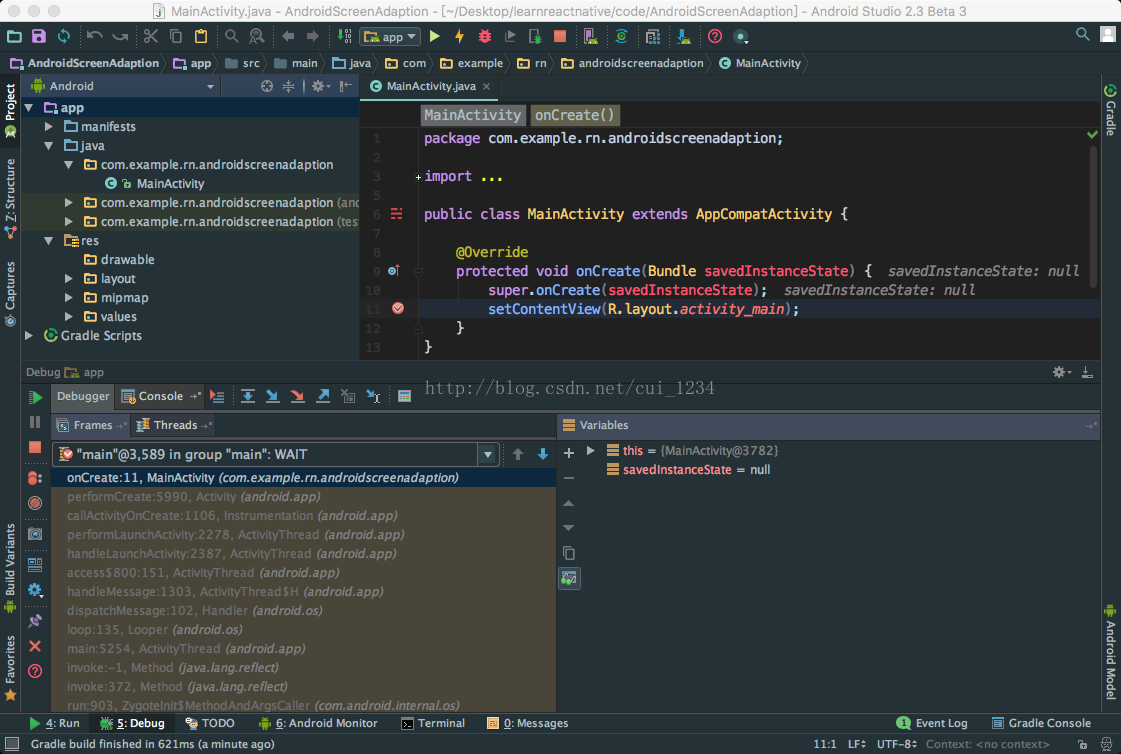This screenshot has width=1121, height=754.
Task: Click the red Stop icon in toolbar
Action: point(560,36)
